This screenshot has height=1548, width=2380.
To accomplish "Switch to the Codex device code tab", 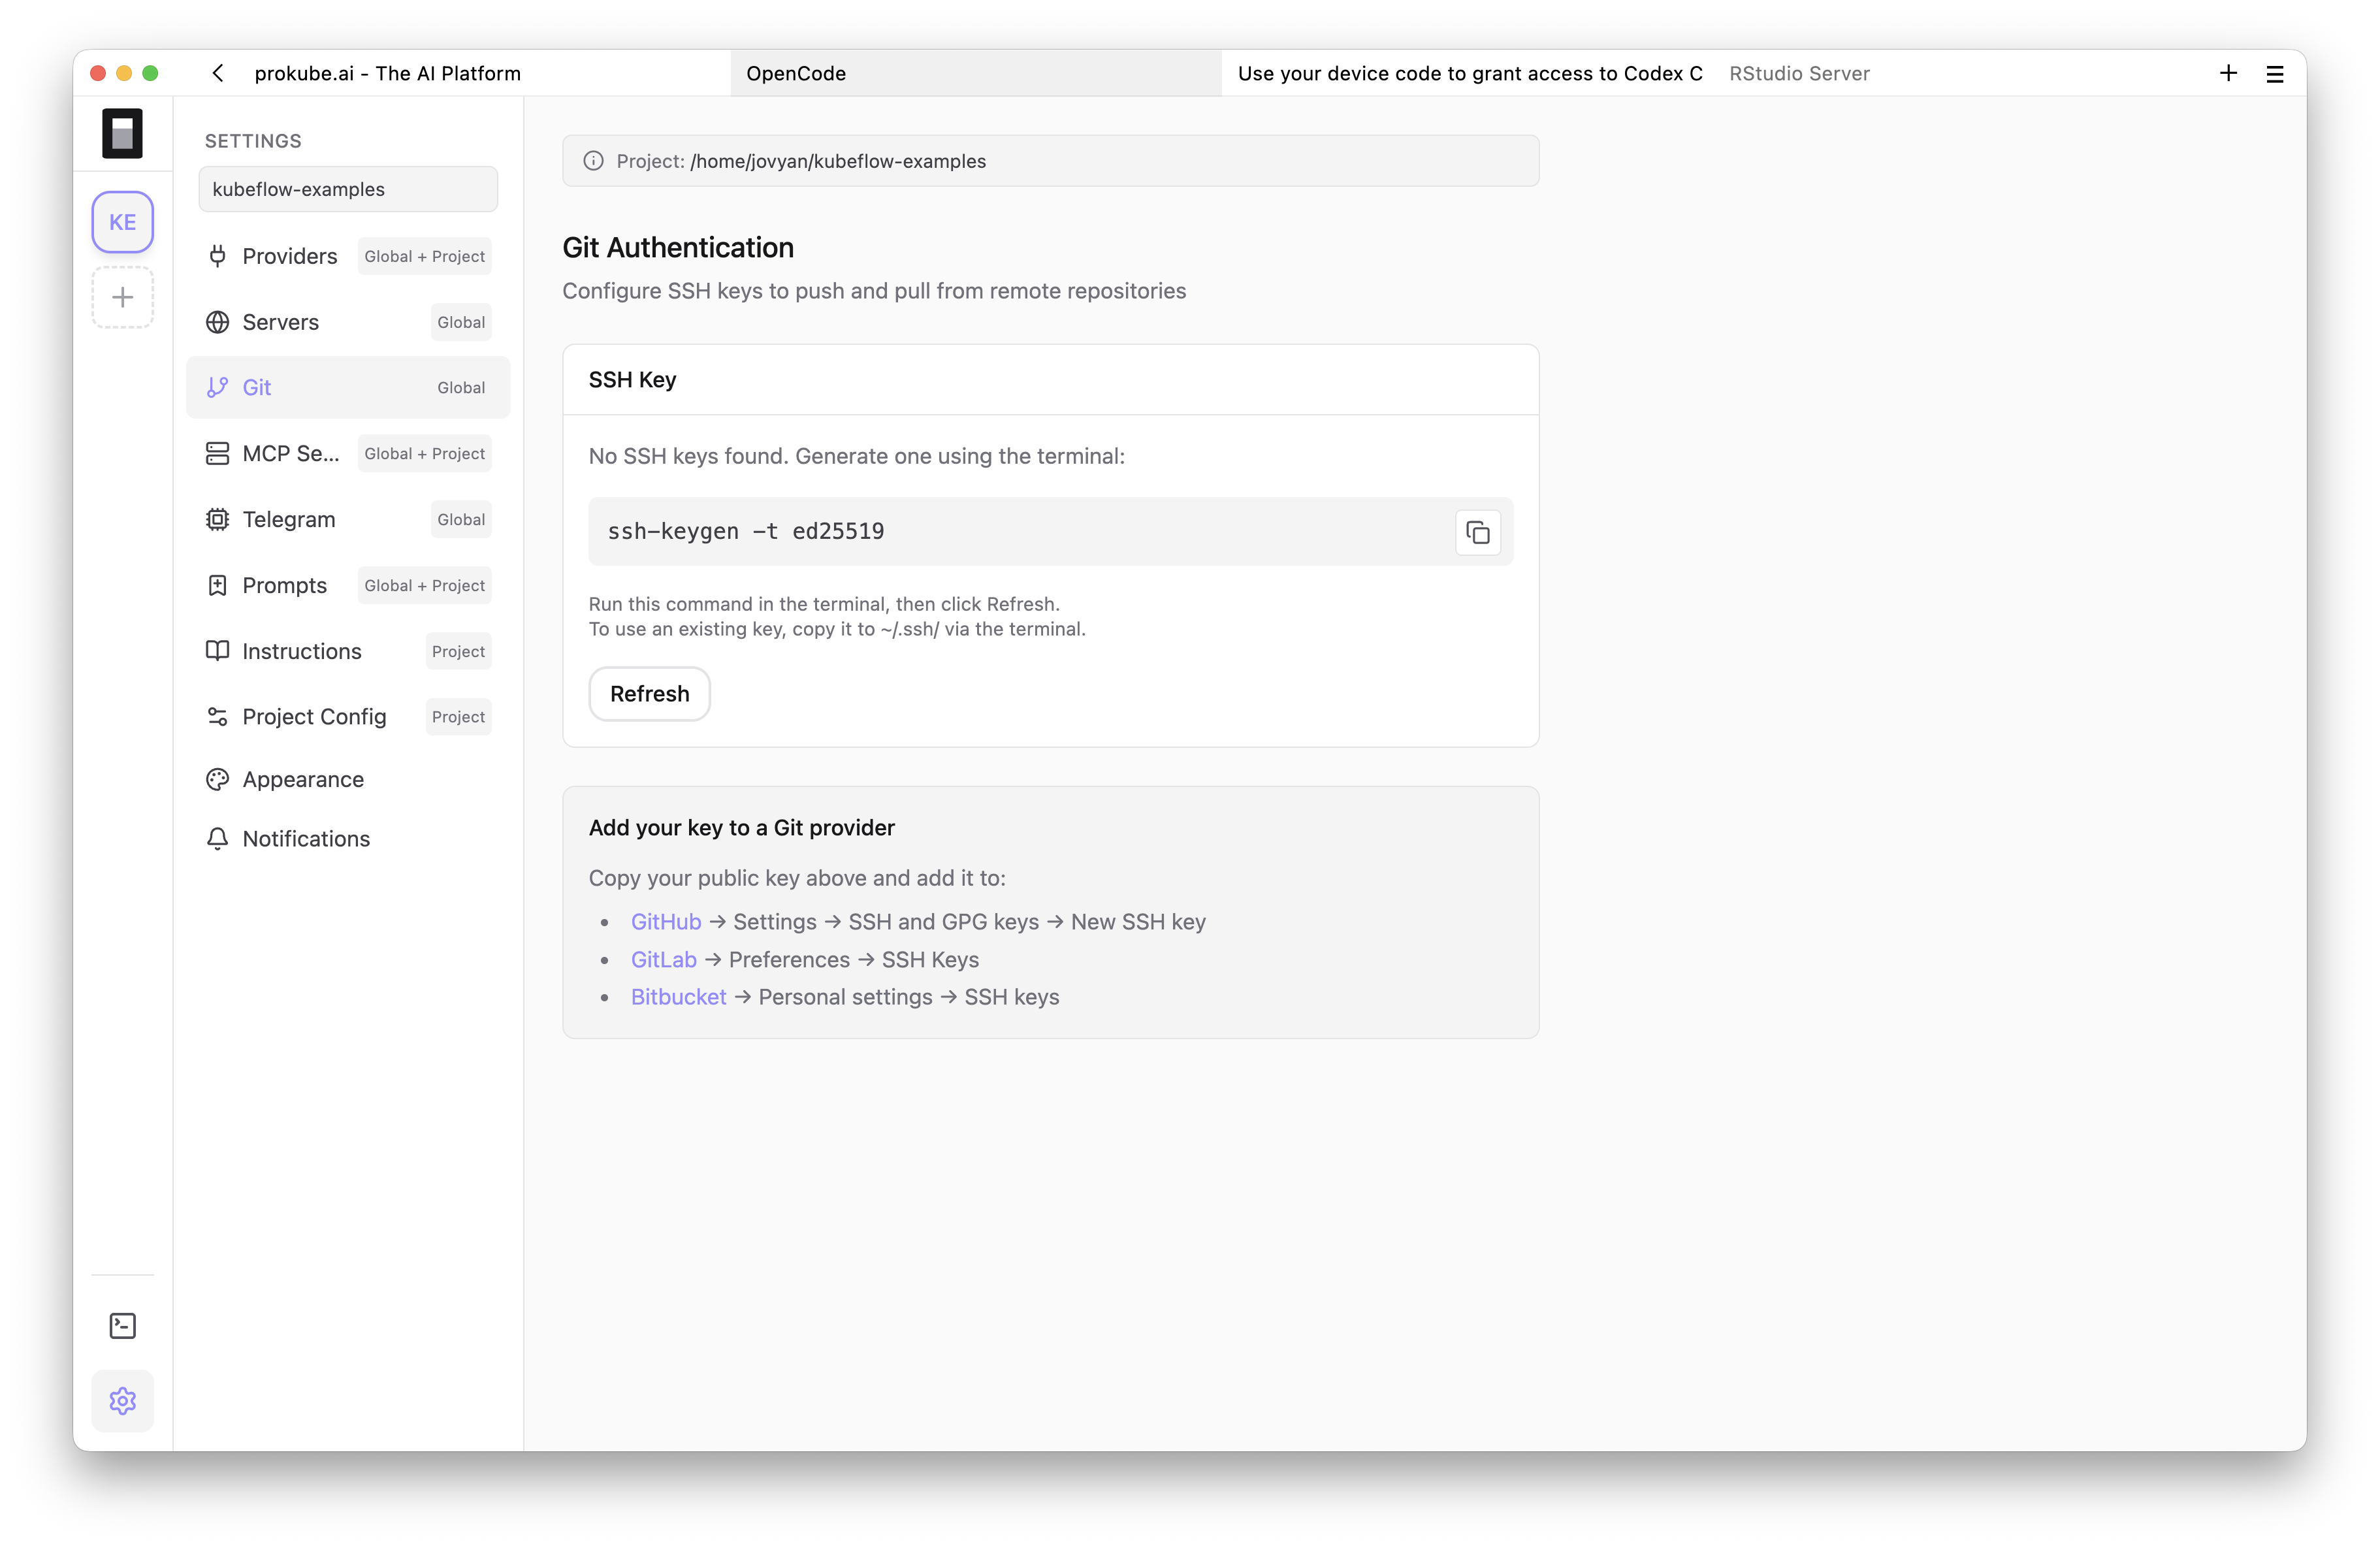I will click(x=1469, y=73).
